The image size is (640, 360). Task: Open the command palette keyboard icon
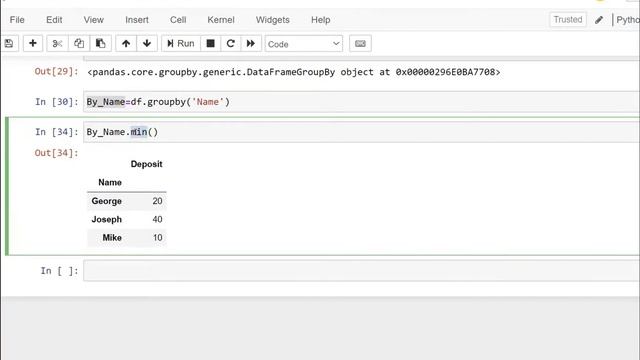tap(360, 43)
